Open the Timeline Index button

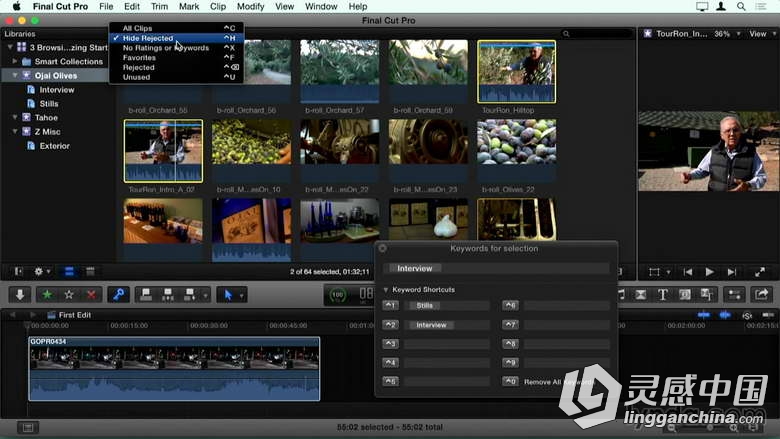27,427
